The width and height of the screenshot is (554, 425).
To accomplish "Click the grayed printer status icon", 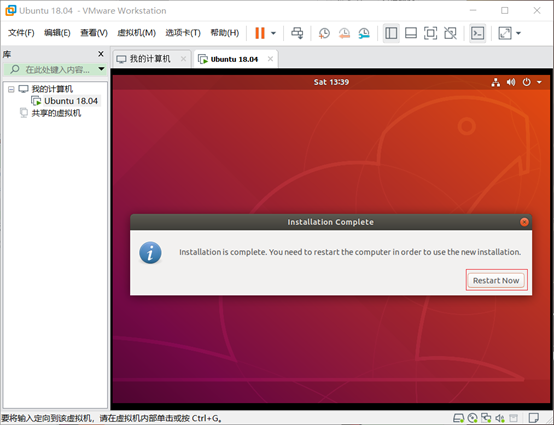I will (513, 418).
